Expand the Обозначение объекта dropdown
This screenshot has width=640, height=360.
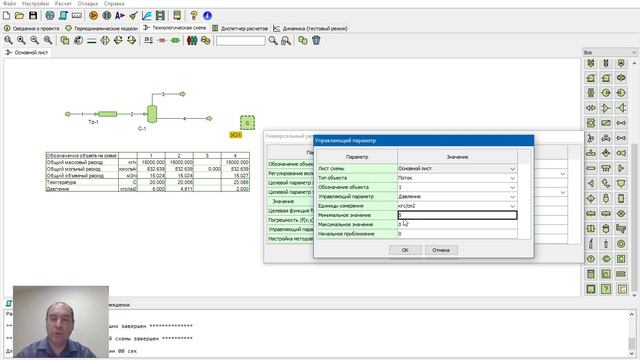[512, 187]
